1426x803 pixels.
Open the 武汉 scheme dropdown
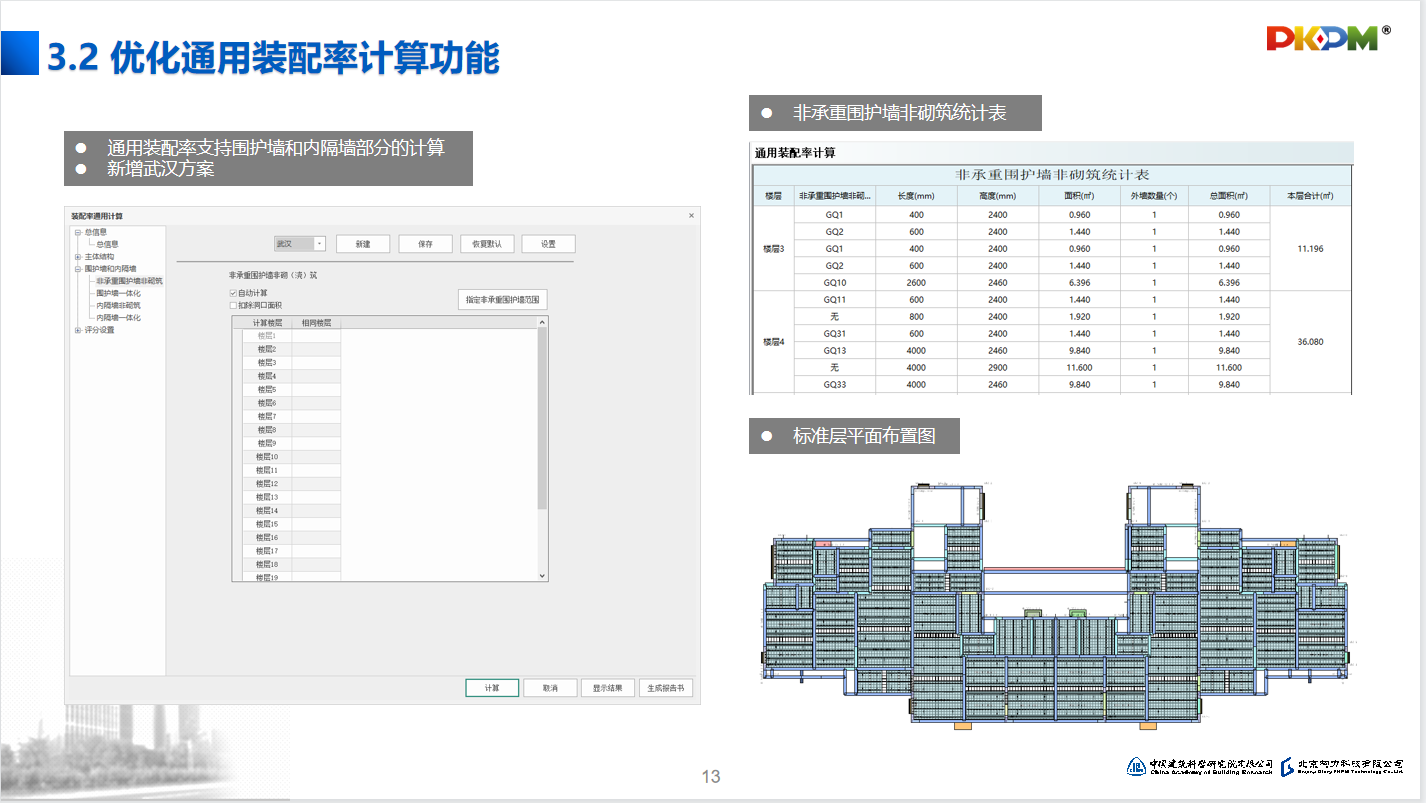pos(319,244)
